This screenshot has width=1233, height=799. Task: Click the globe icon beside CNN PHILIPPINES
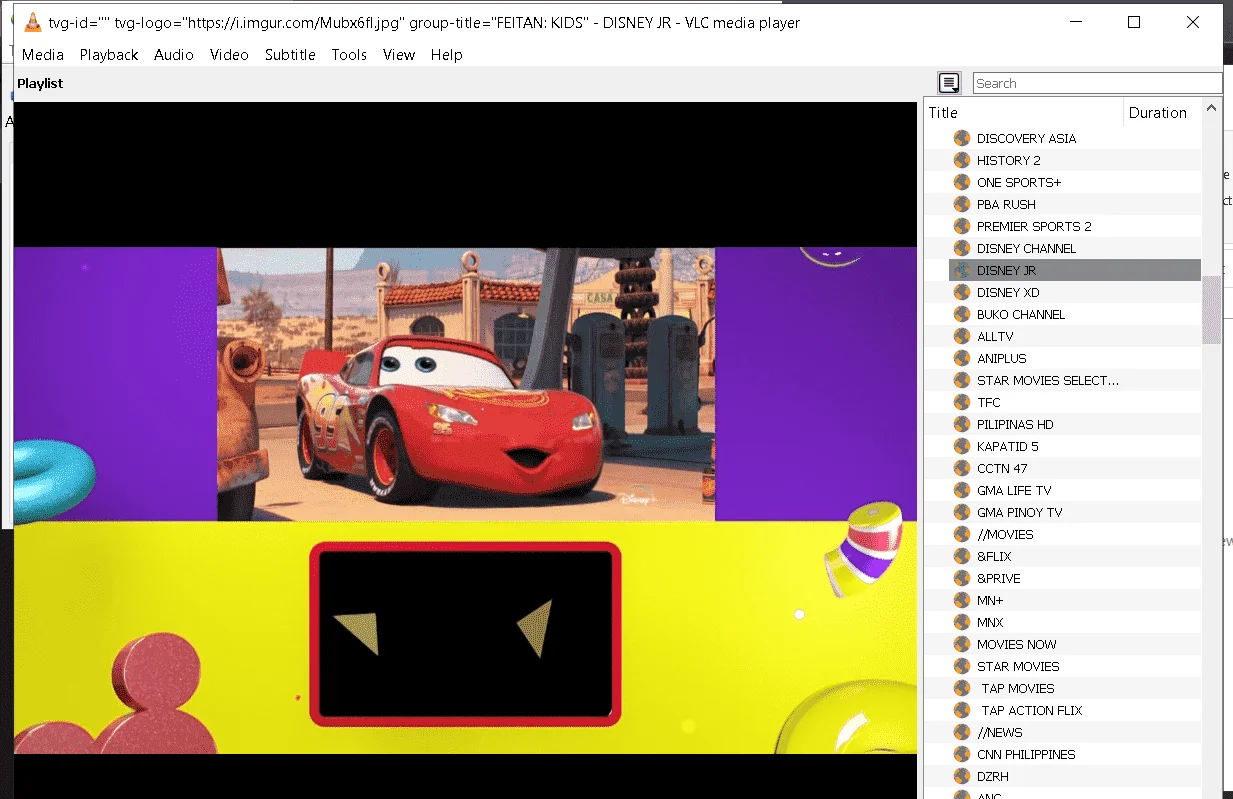point(962,754)
